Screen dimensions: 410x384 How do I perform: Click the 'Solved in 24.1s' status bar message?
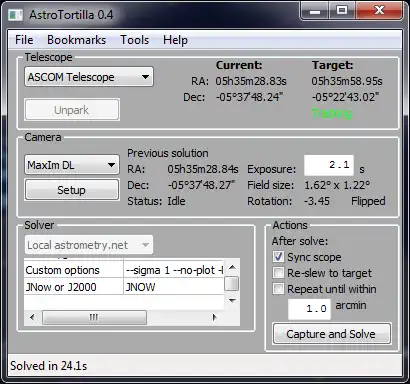click(49, 366)
